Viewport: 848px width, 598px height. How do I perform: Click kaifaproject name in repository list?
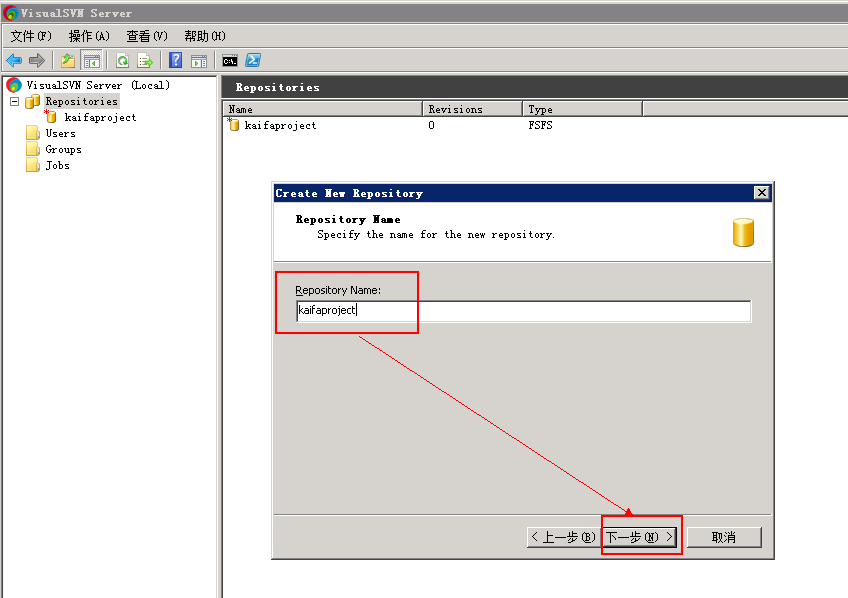click(x=280, y=125)
